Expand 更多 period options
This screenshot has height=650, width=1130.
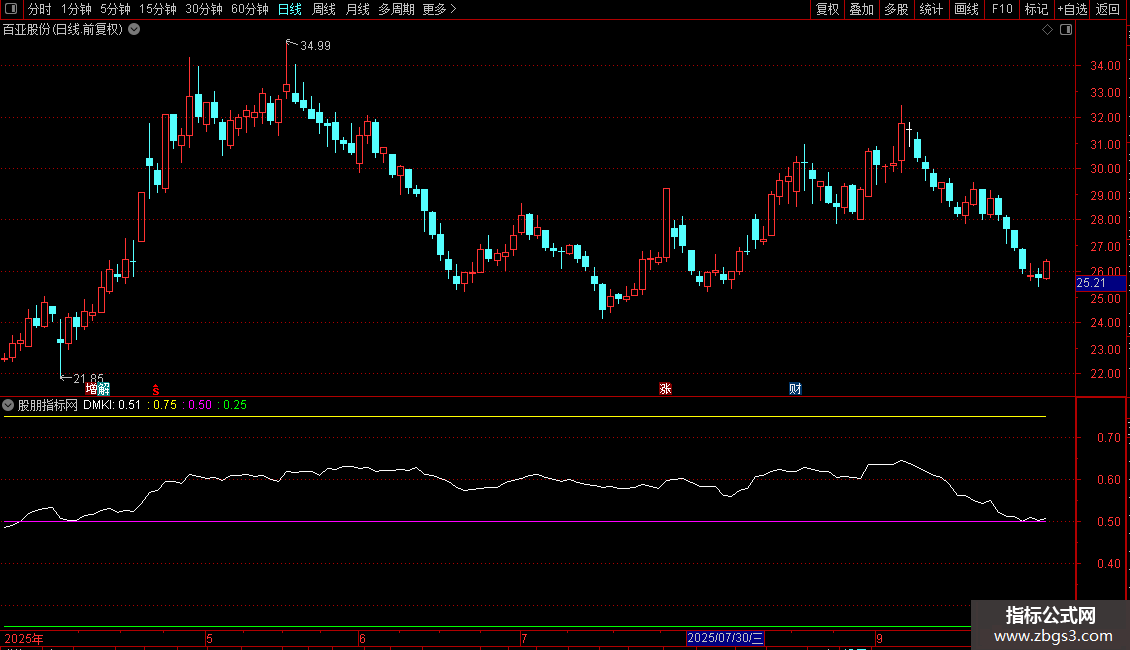[439, 9]
